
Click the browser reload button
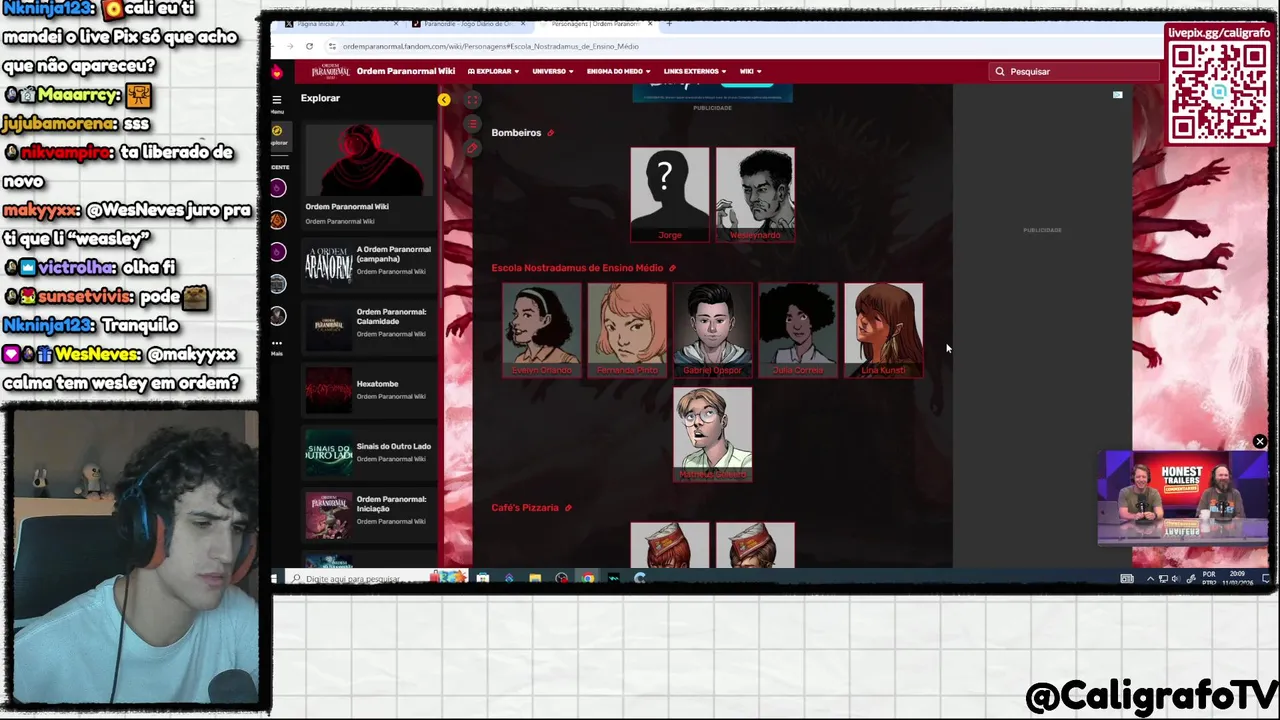[x=309, y=46]
